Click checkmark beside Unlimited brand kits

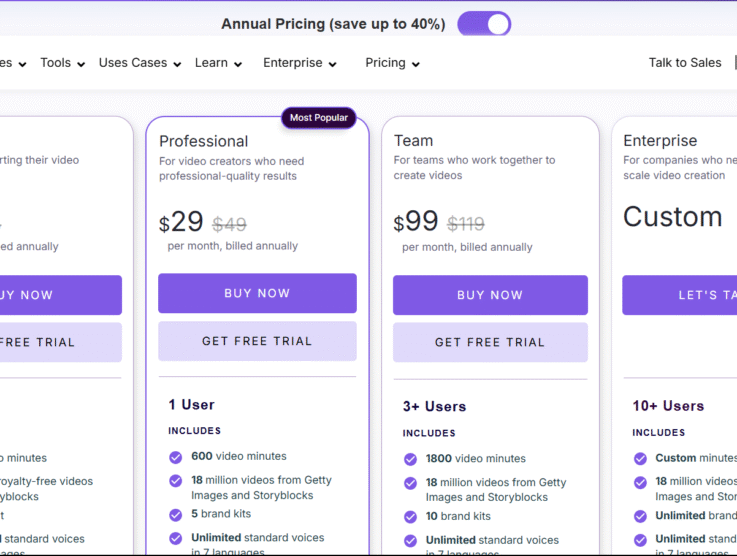[640, 516]
